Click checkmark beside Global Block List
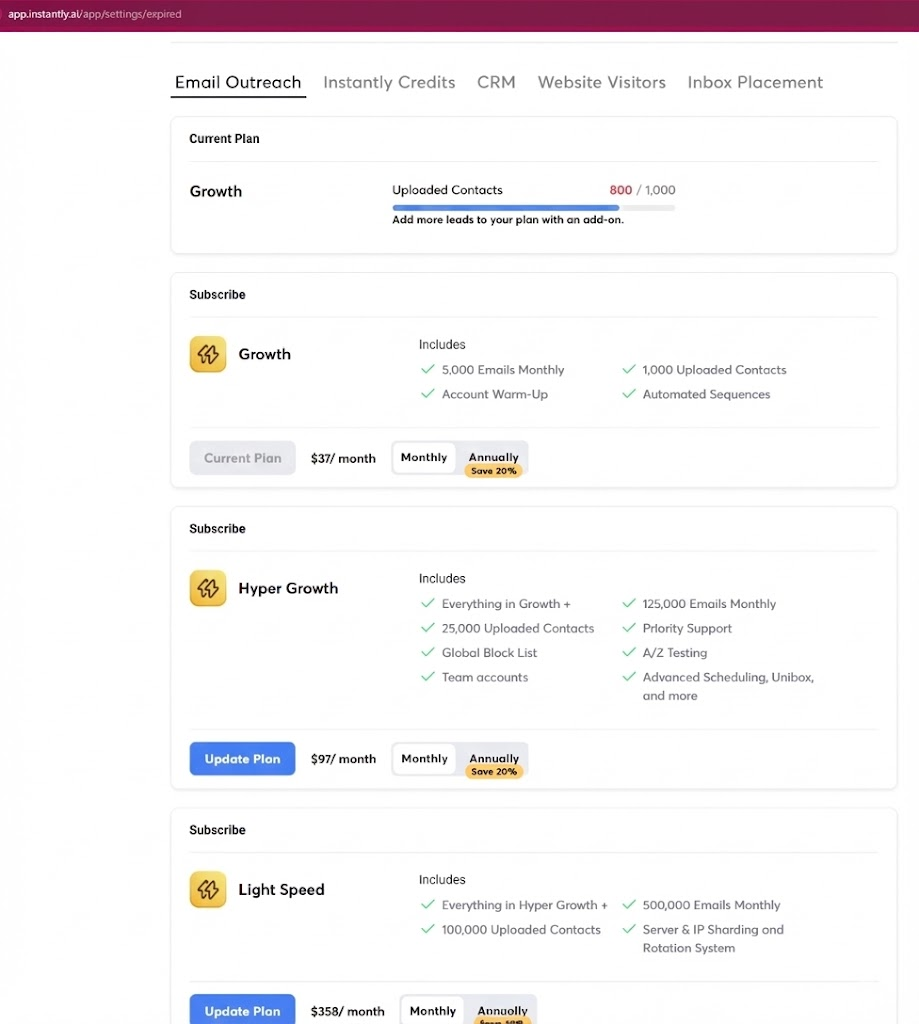919x1024 pixels. 428,652
